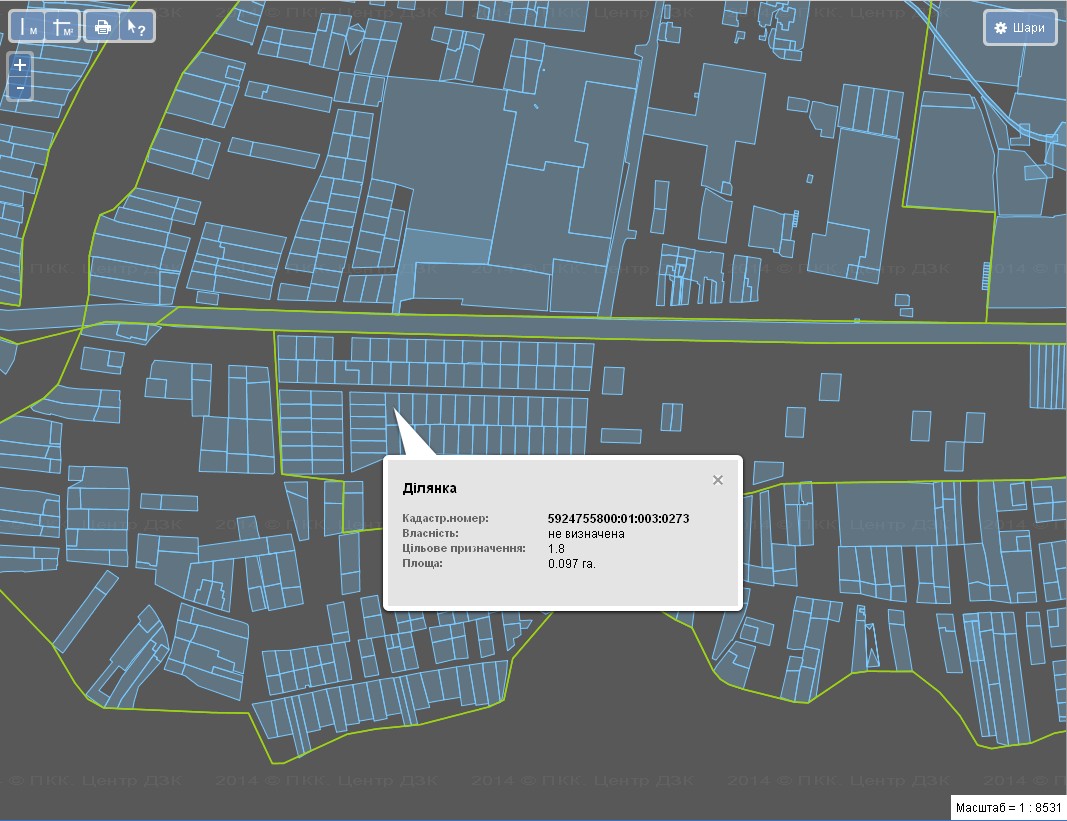This screenshot has width=1067, height=821.
Task: Click the Кадастр.номер field label
Action: [445, 519]
